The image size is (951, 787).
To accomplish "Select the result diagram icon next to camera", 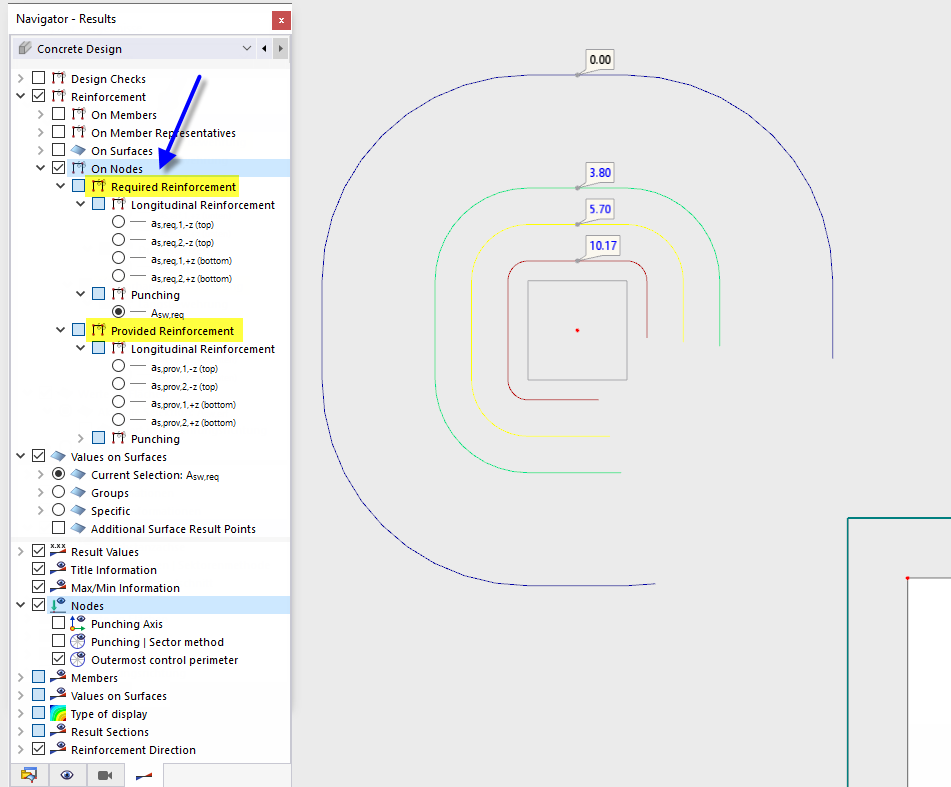I will 143,774.
